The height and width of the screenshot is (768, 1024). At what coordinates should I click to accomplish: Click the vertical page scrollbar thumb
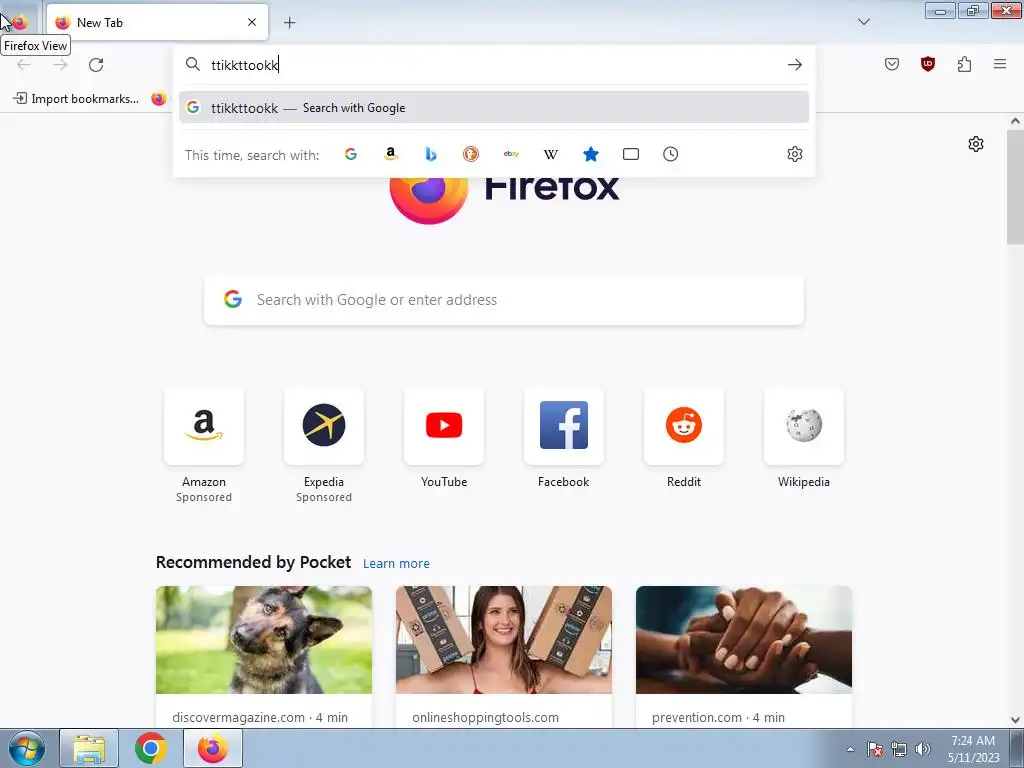pos(1015,187)
